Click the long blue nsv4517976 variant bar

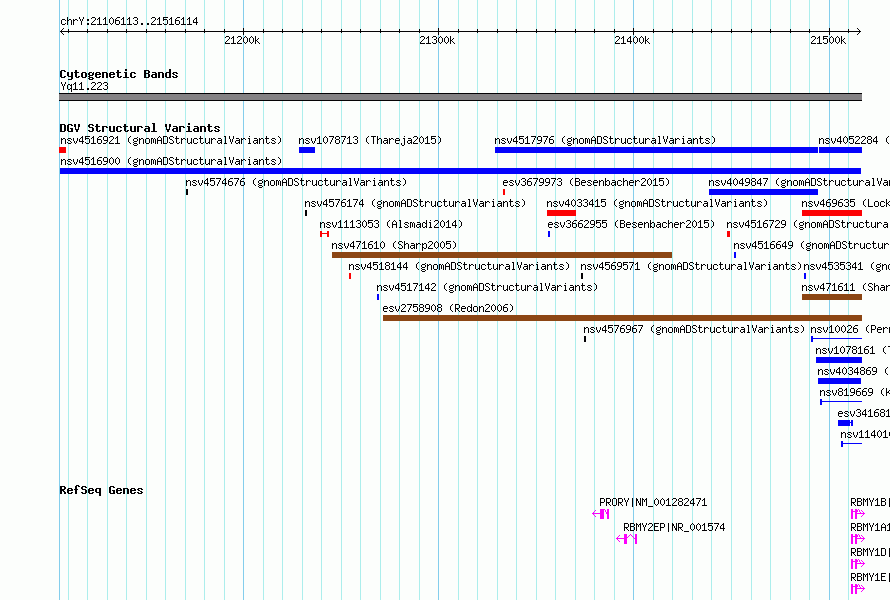point(656,150)
